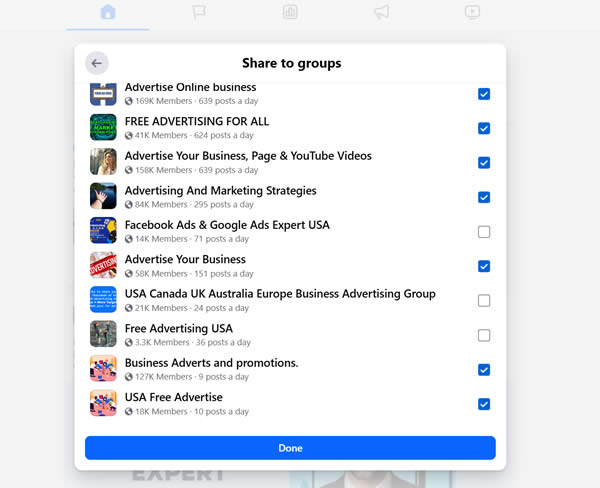Click USA Canada UK Australia group thumbnail

pyautogui.click(x=103, y=299)
